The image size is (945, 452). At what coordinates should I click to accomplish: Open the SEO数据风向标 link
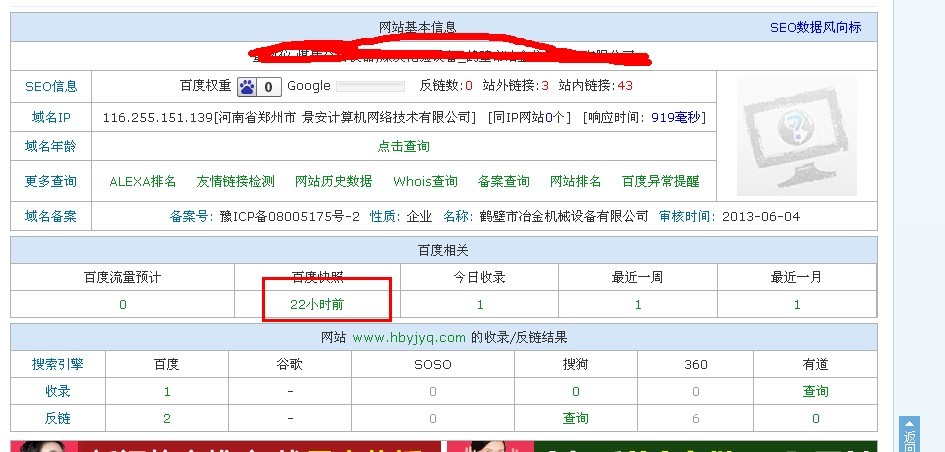(x=815, y=27)
